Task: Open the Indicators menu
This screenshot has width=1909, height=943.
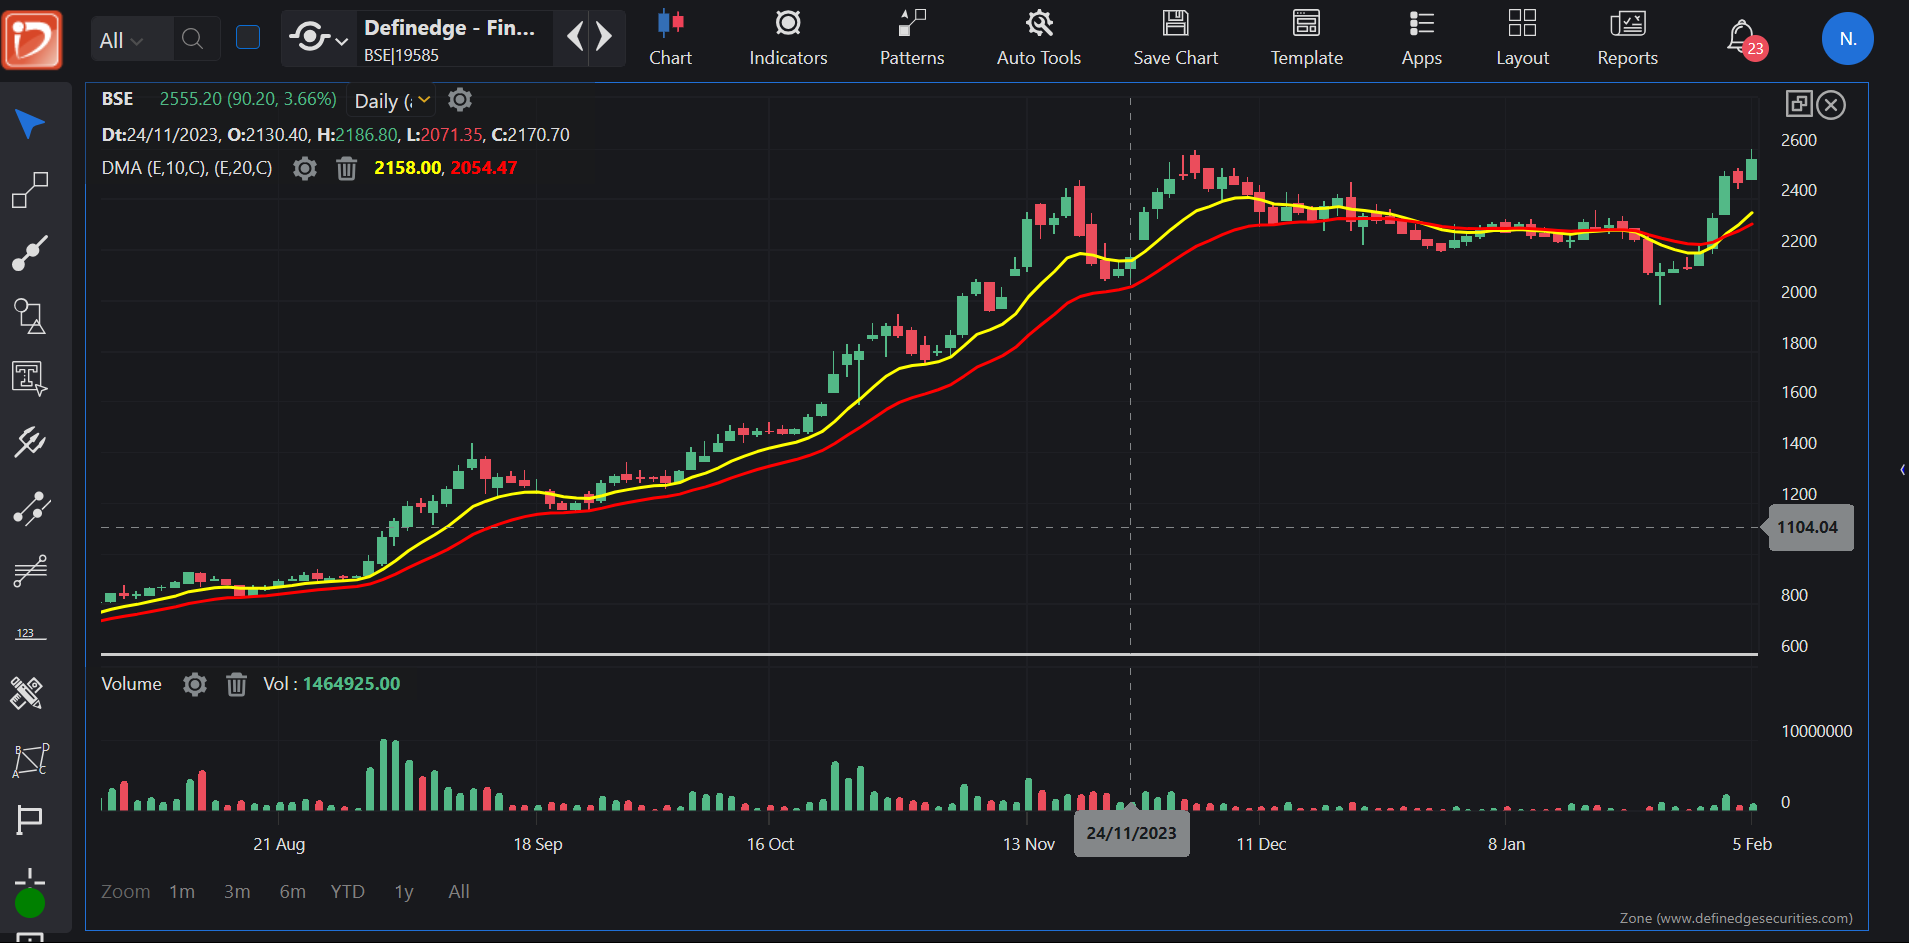Action: [788, 39]
